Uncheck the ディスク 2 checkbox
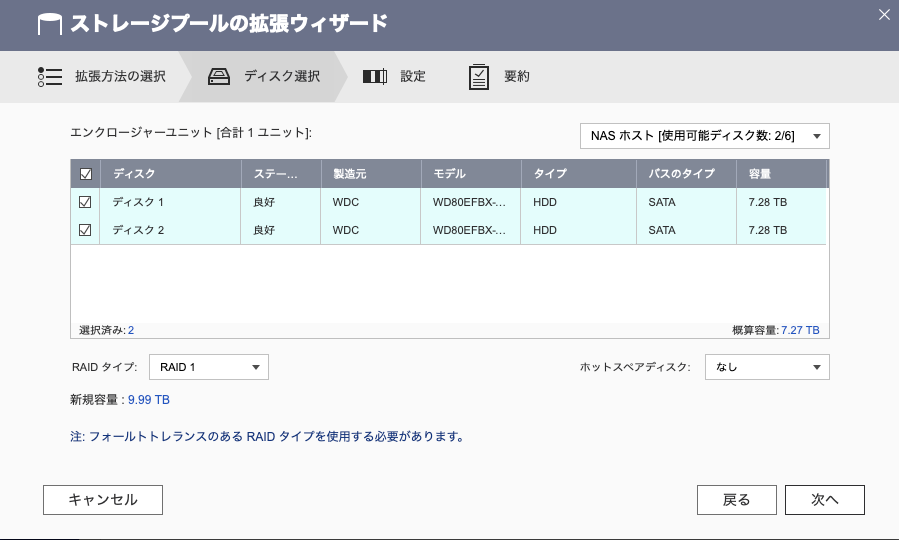899x540 pixels. [85, 230]
